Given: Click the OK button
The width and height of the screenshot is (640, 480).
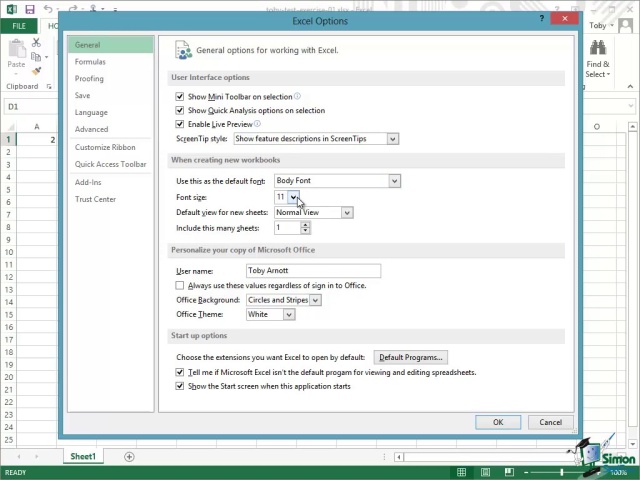Looking at the screenshot, I should click(498, 422).
